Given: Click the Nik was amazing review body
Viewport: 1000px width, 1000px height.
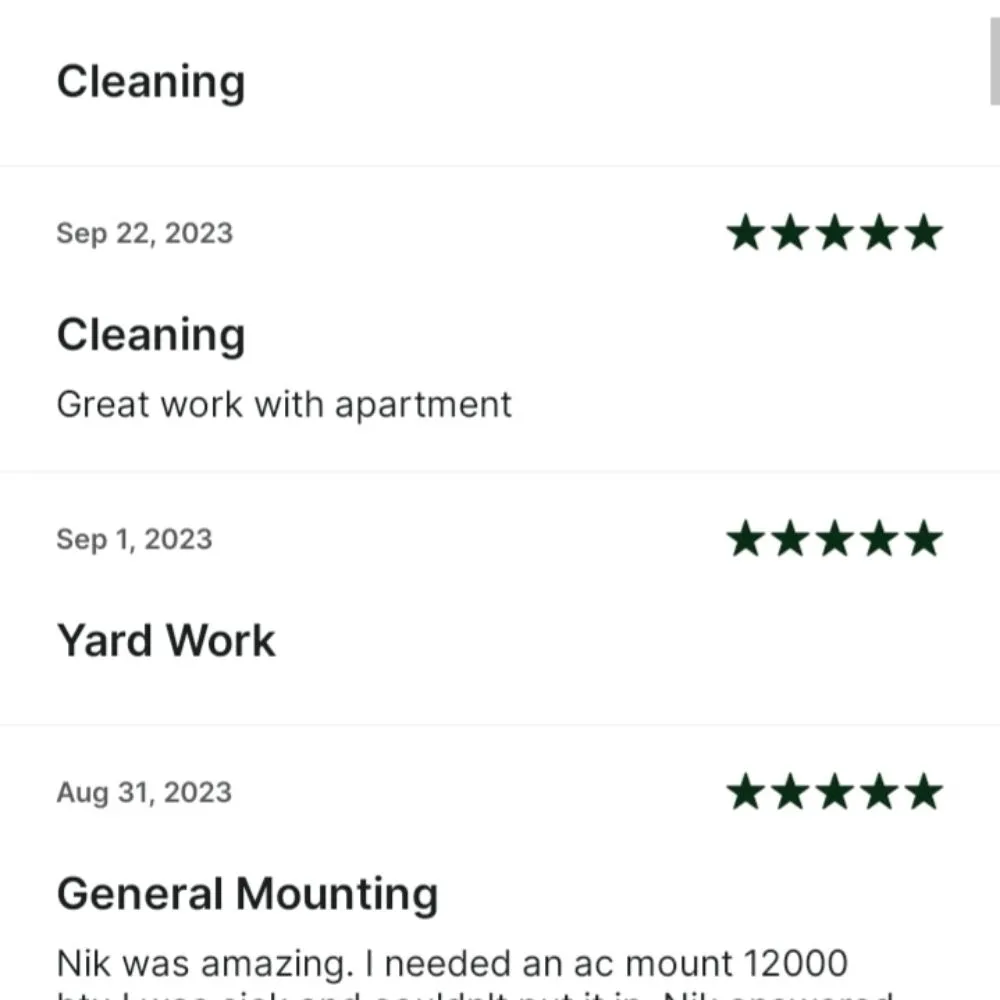Looking at the screenshot, I should [x=450, y=962].
